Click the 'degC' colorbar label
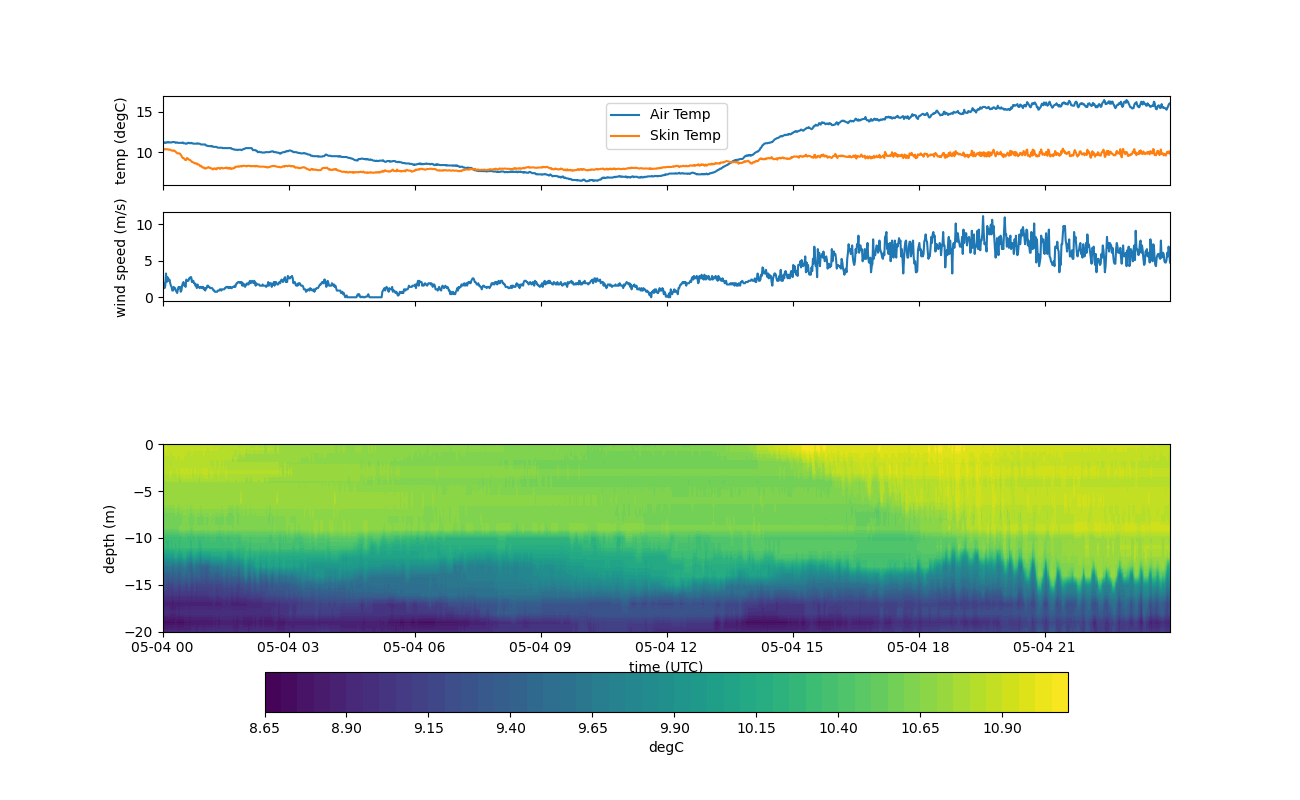Screen dimensions: 1300x800 [x=666, y=747]
